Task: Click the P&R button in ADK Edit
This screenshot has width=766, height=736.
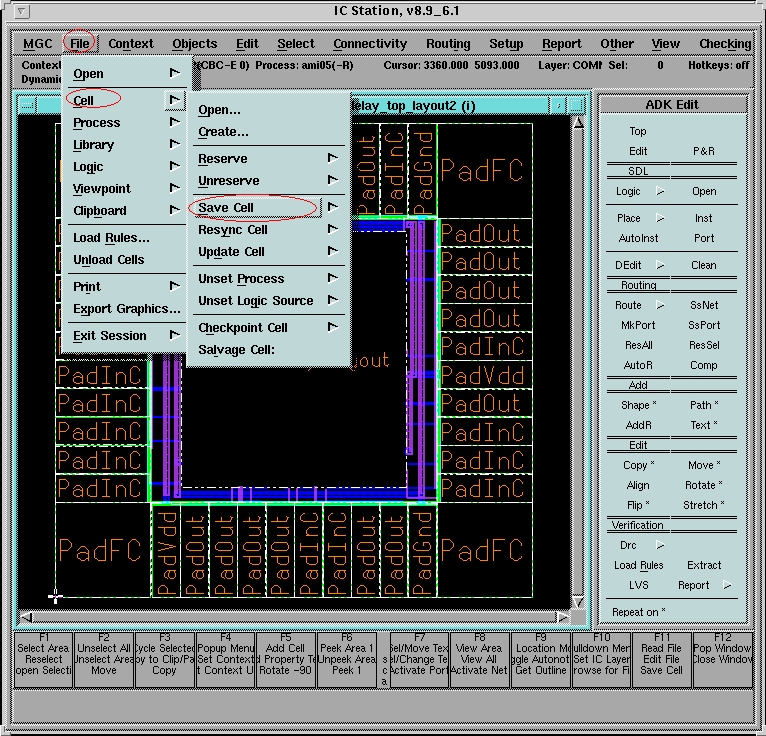Action: (704, 151)
